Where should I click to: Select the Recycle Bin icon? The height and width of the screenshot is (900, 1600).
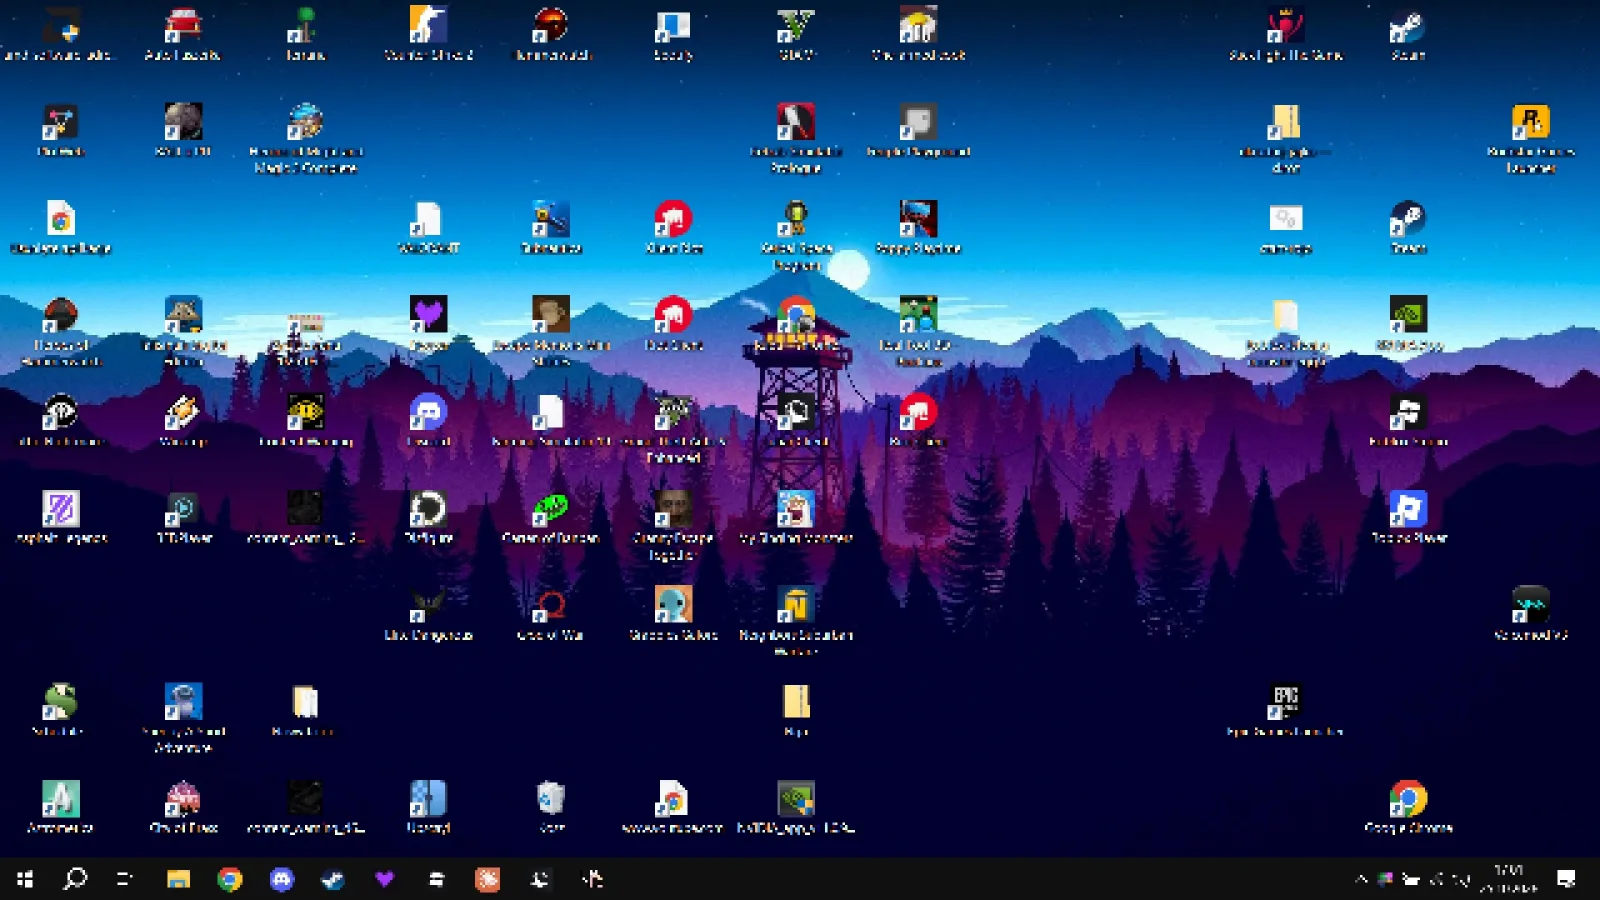pos(551,808)
